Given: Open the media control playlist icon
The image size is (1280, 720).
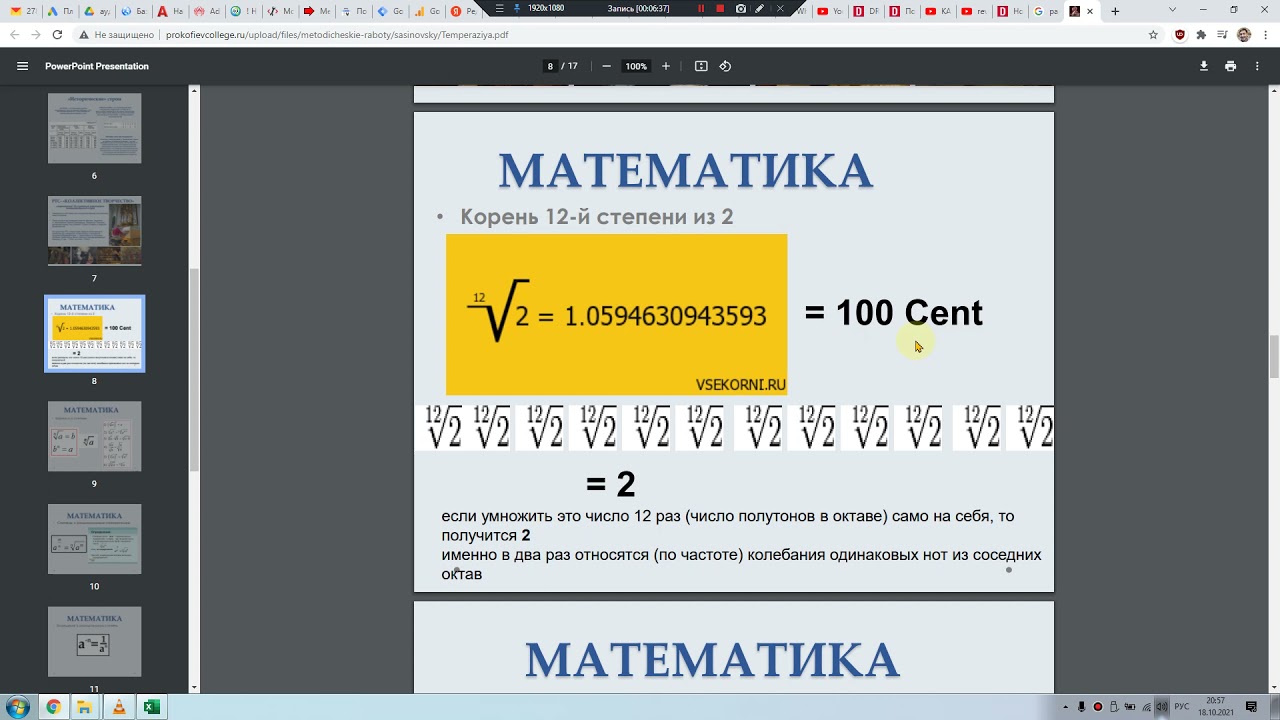Looking at the screenshot, I should click(x=1222, y=34).
